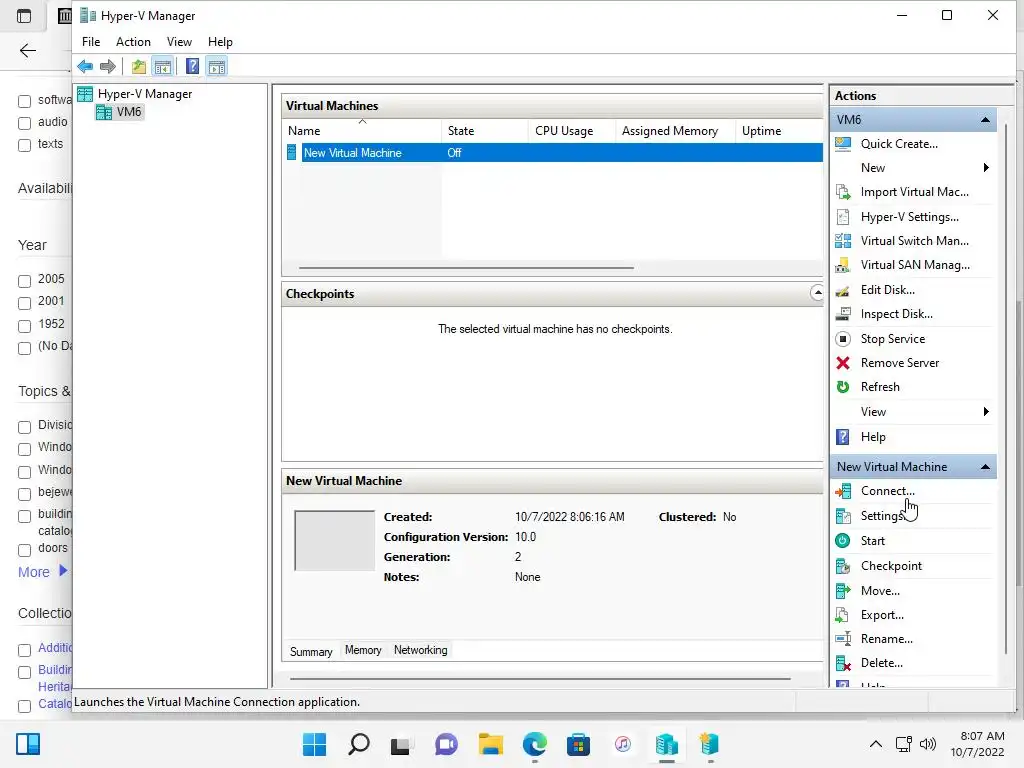Image resolution: width=1024 pixels, height=768 pixels.
Task: Check the 2005 year checkbox
Action: 24,281
